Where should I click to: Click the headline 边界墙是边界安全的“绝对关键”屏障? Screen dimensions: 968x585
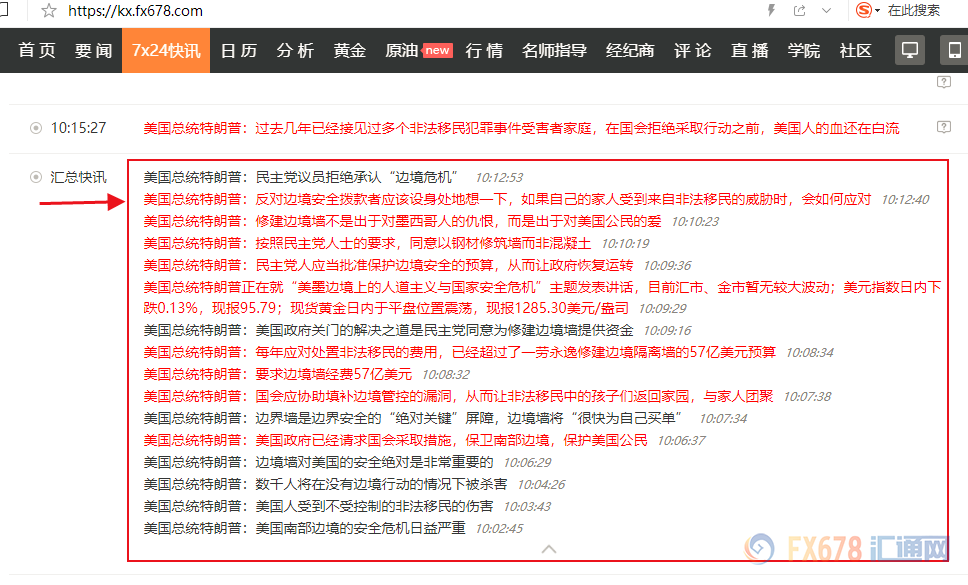[x=413, y=418]
